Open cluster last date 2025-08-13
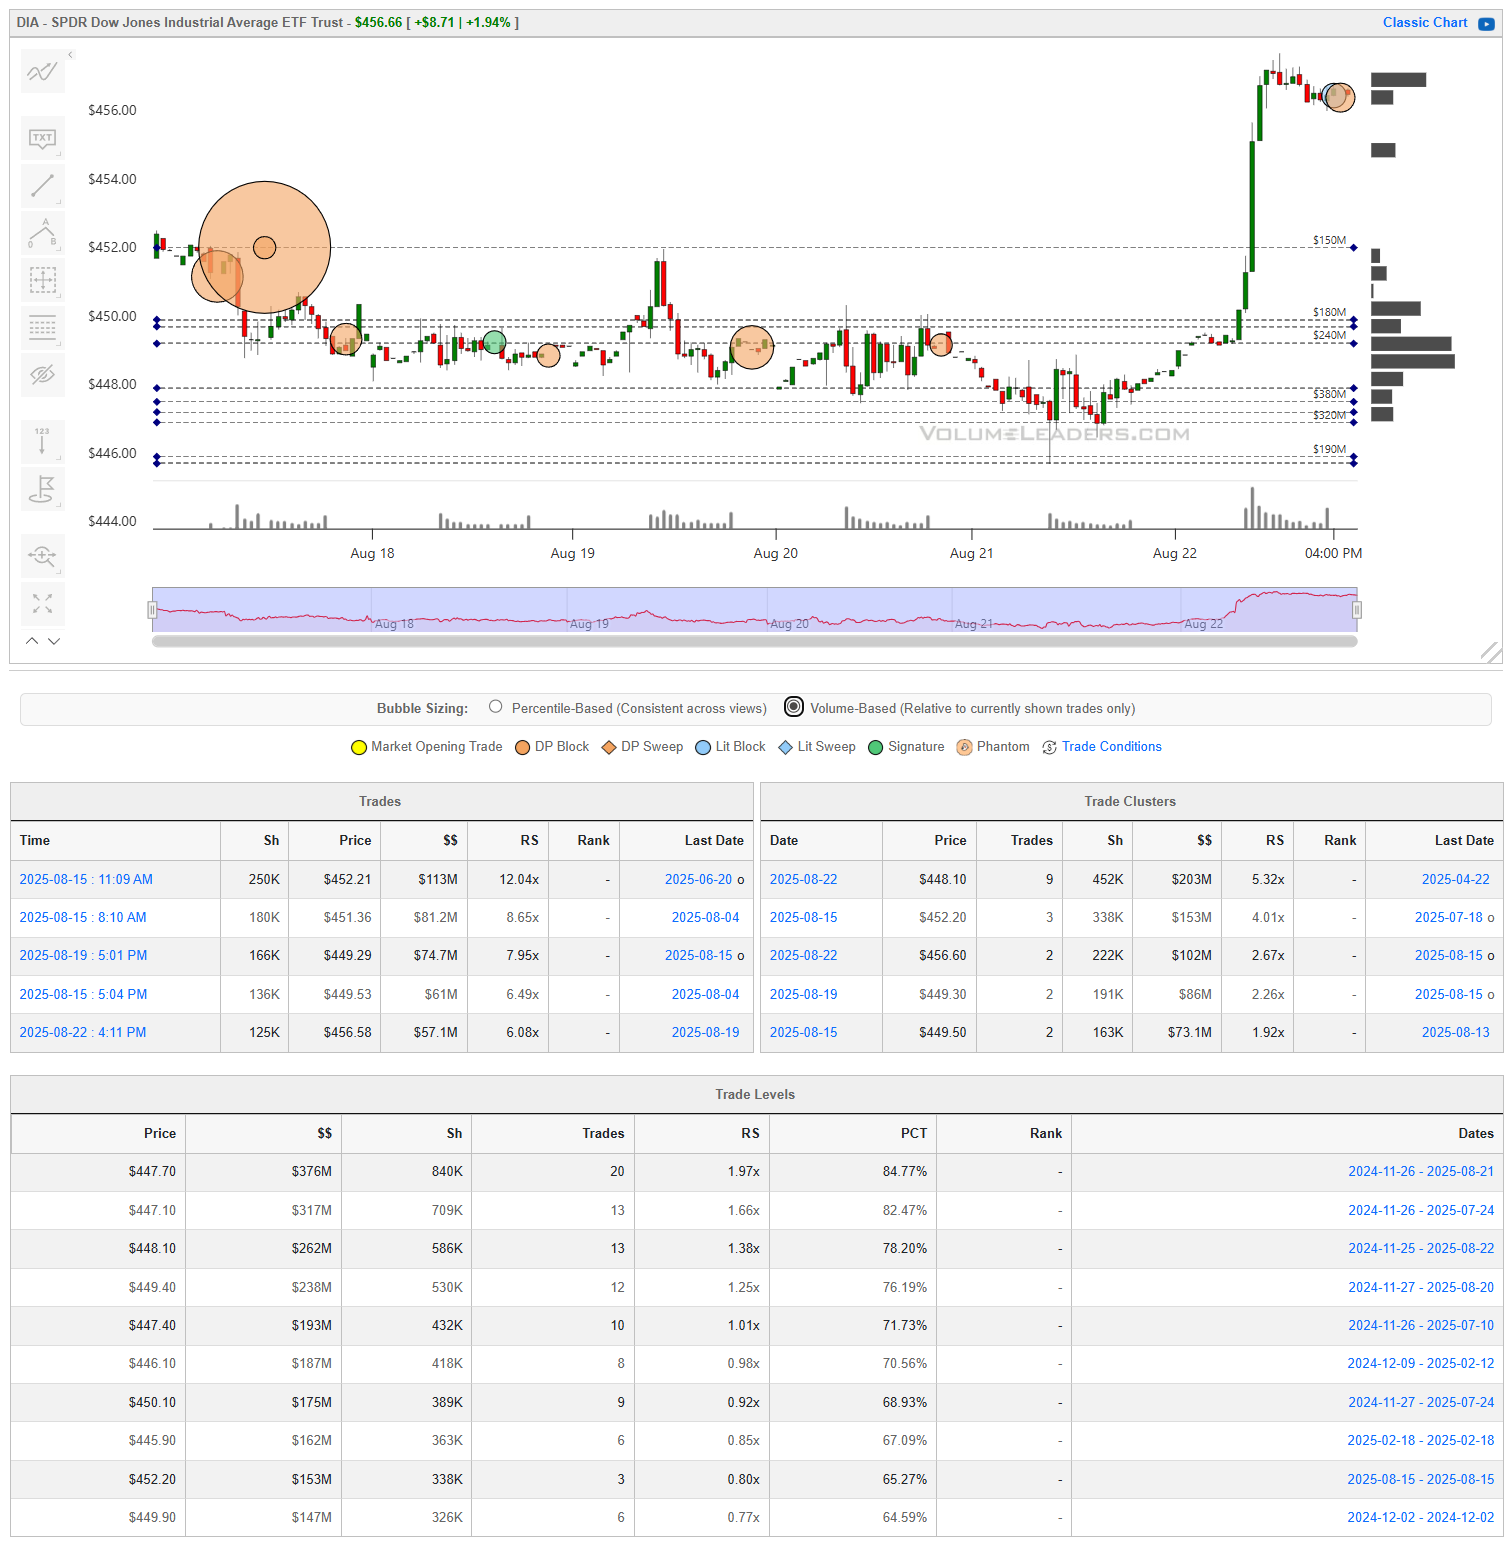The width and height of the screenshot is (1510, 1543). coord(1455,1032)
